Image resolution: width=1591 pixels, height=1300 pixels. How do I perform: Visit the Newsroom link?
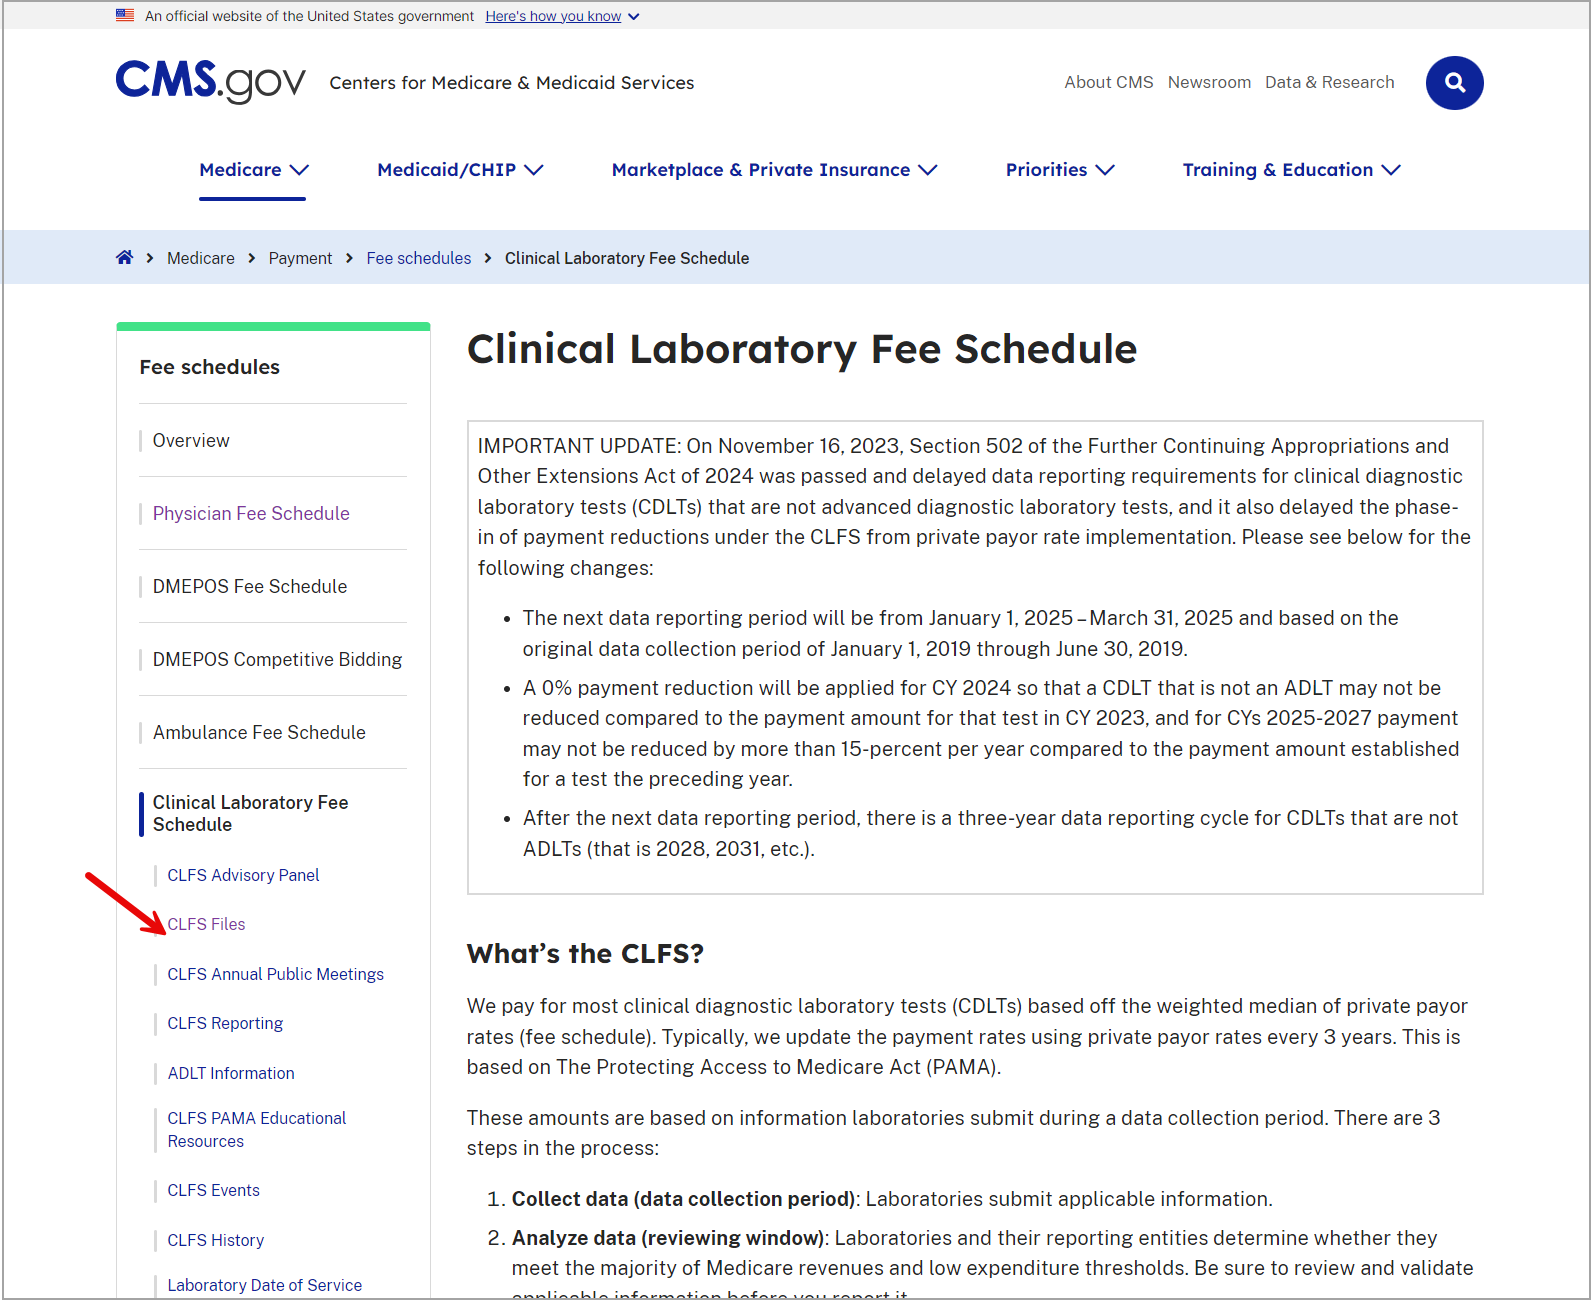(1209, 82)
